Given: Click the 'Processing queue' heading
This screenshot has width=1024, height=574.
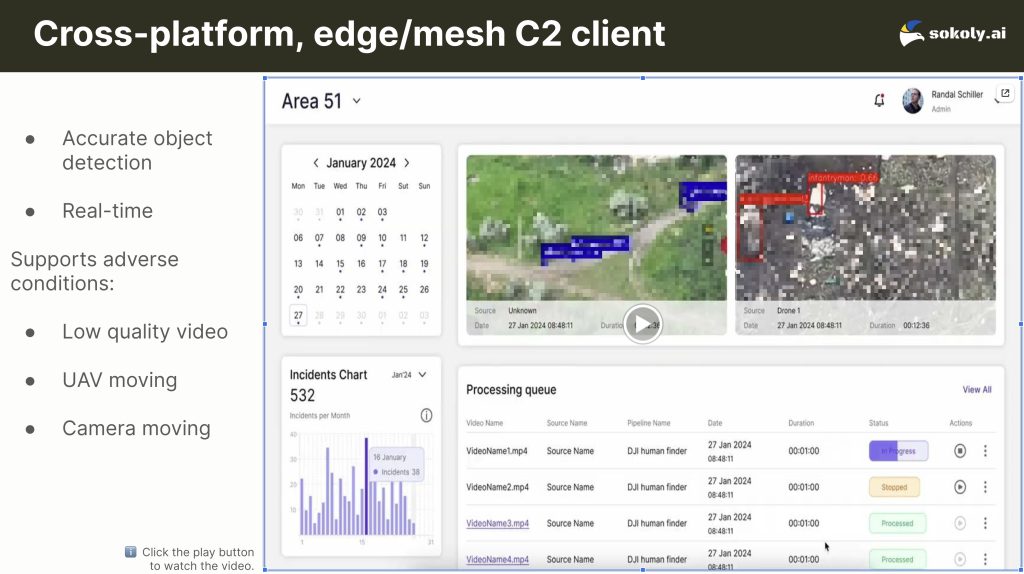Looking at the screenshot, I should coord(511,390).
